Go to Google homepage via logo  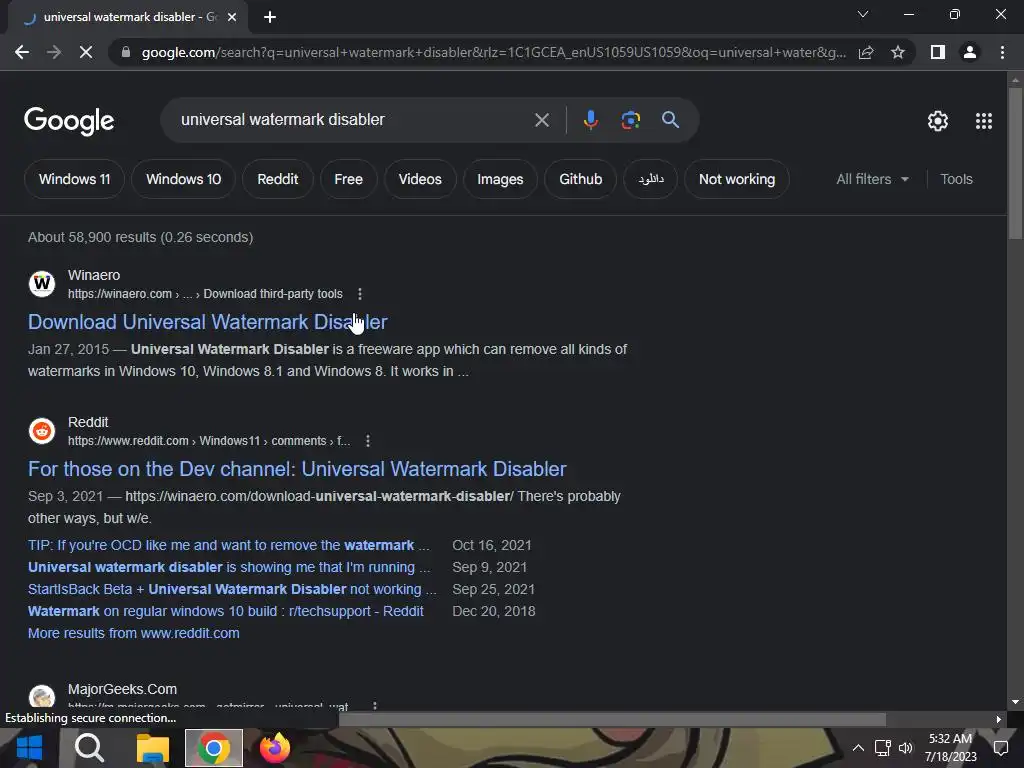tap(69, 121)
